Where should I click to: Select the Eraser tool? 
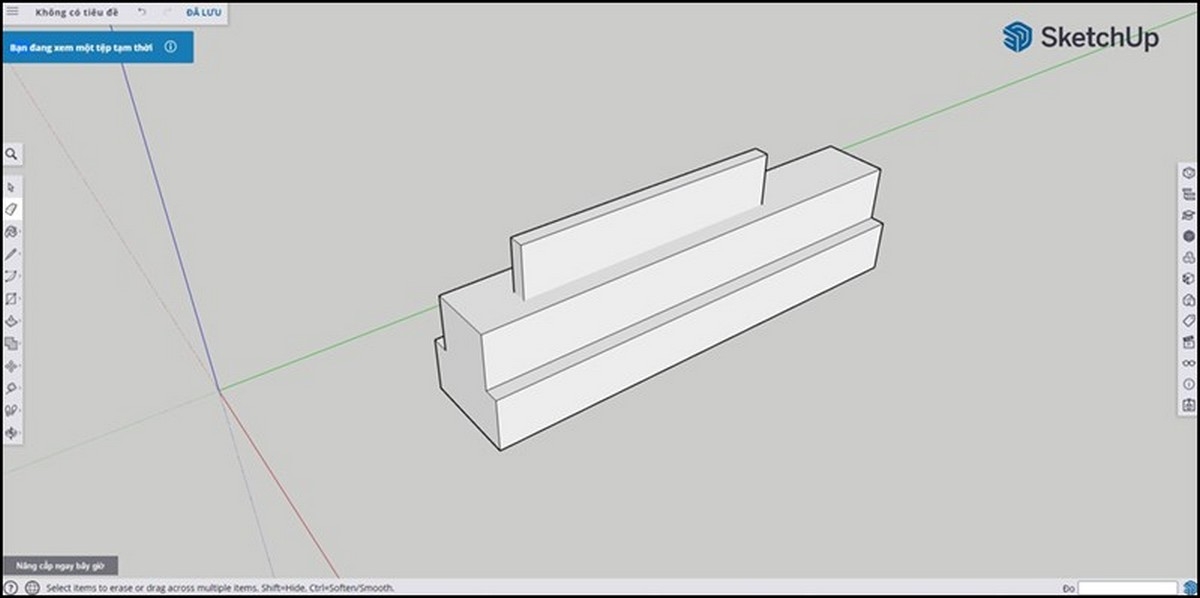[x=11, y=209]
